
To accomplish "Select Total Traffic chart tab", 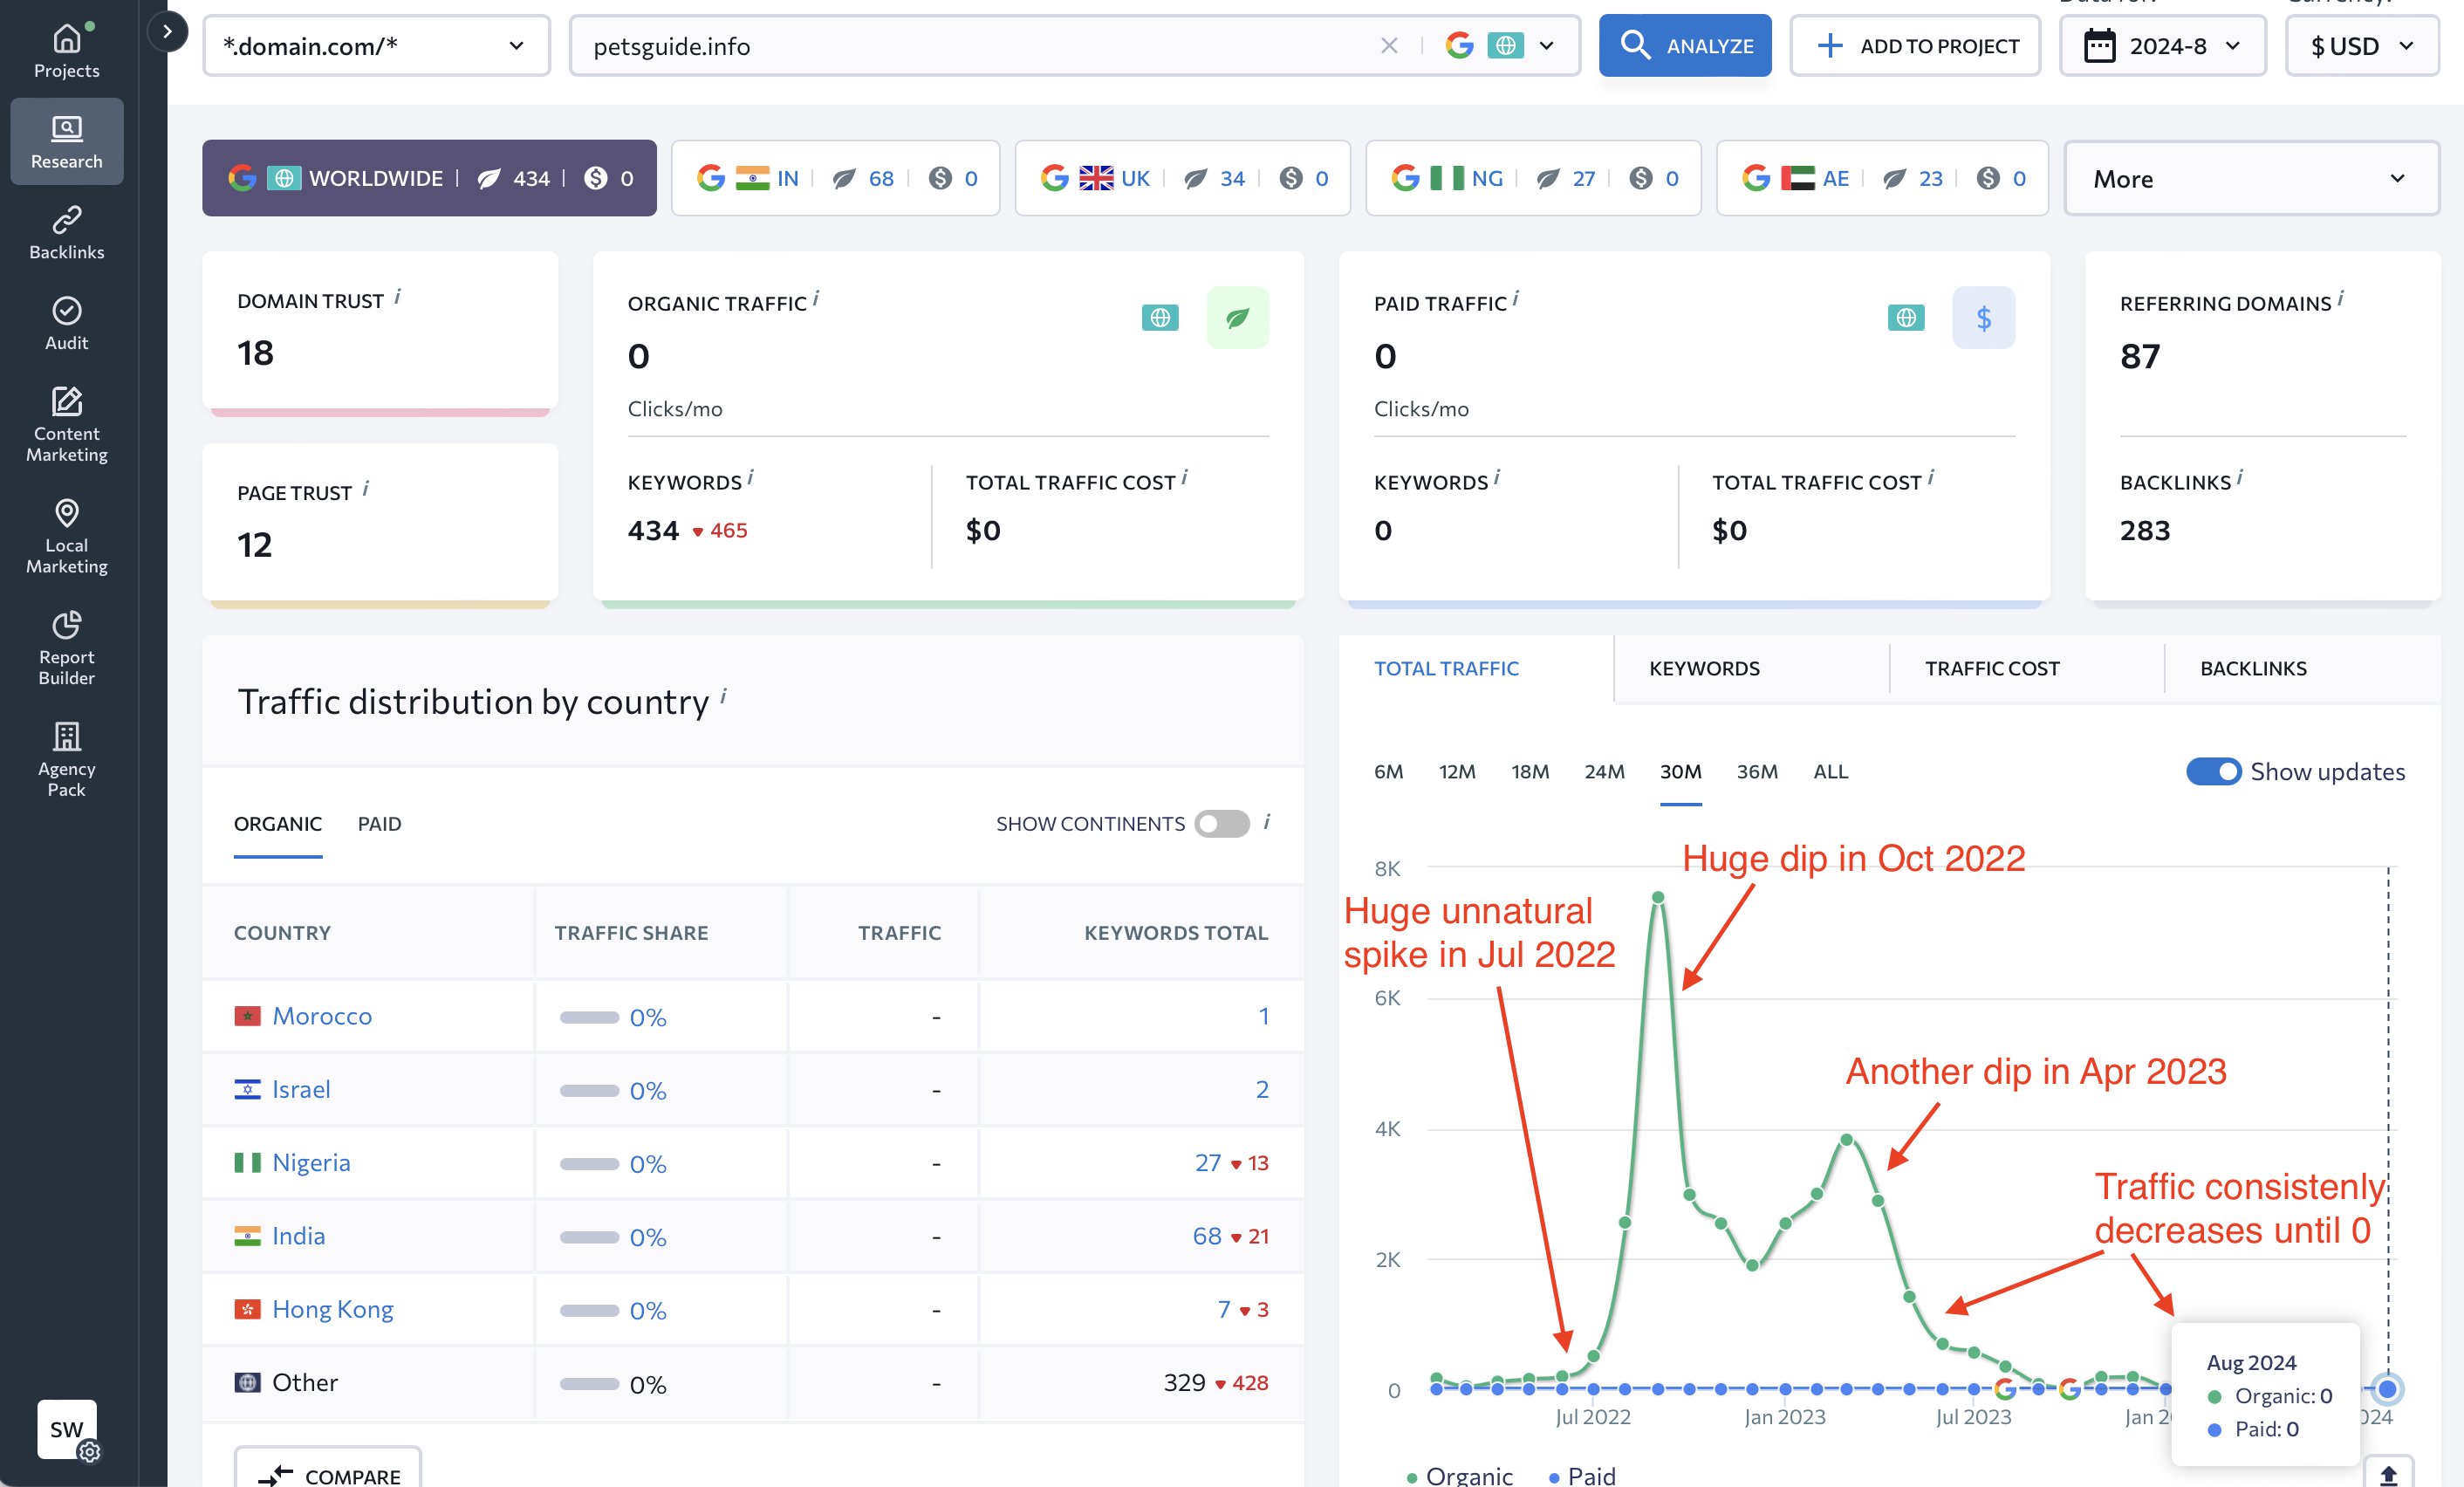I will 1445,668.
